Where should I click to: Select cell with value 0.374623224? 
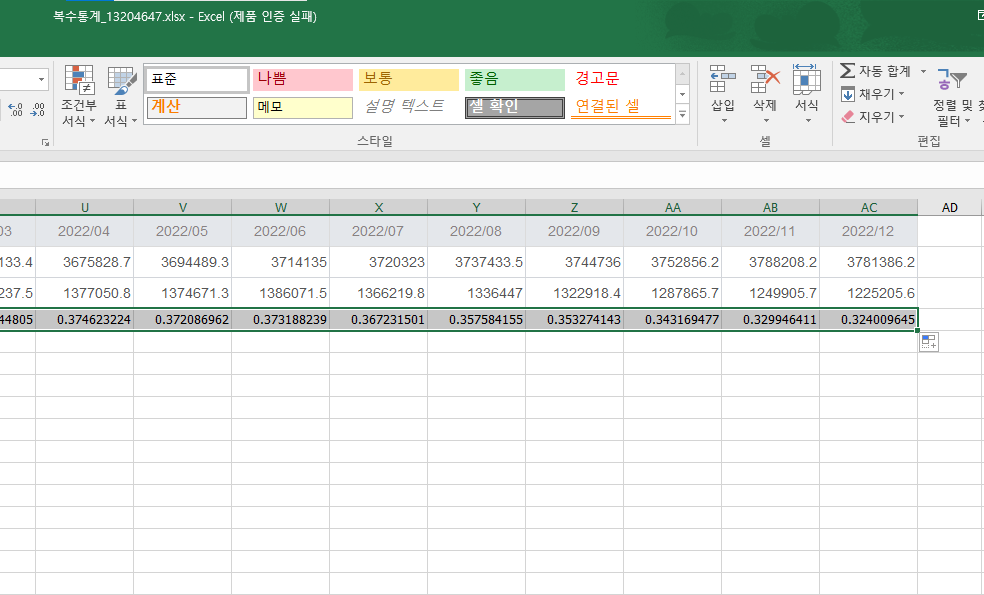[x=85, y=319]
